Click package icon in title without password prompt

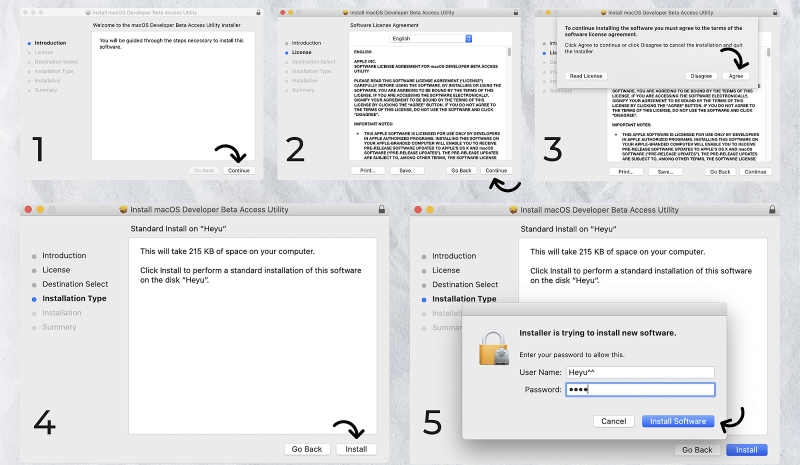123,209
